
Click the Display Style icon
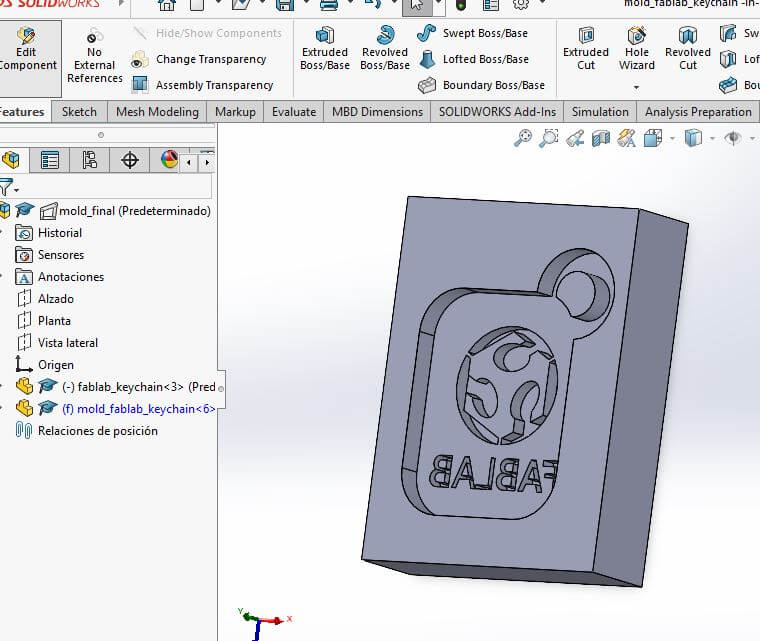(x=693, y=138)
